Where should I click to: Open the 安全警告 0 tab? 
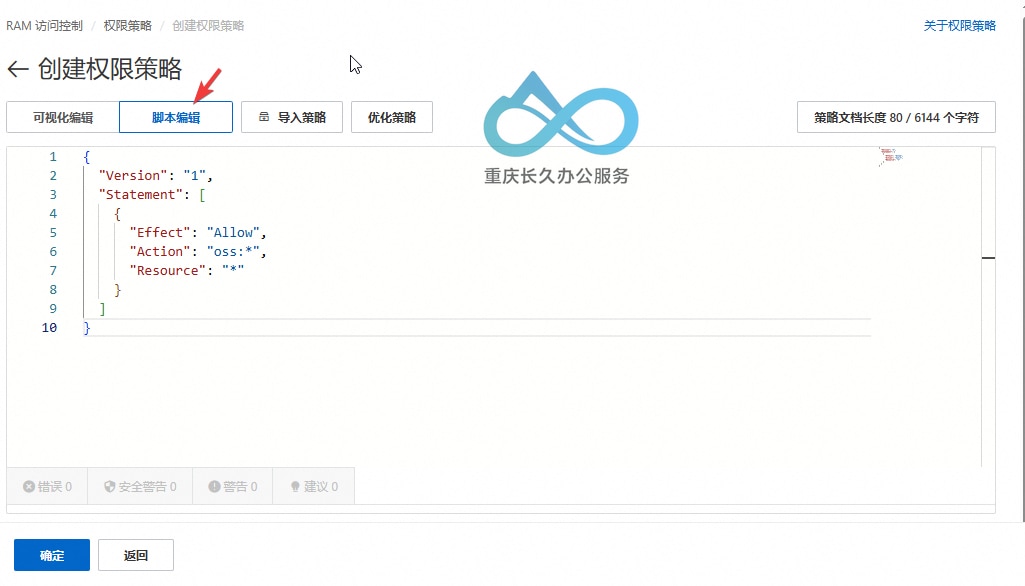[x=140, y=487]
